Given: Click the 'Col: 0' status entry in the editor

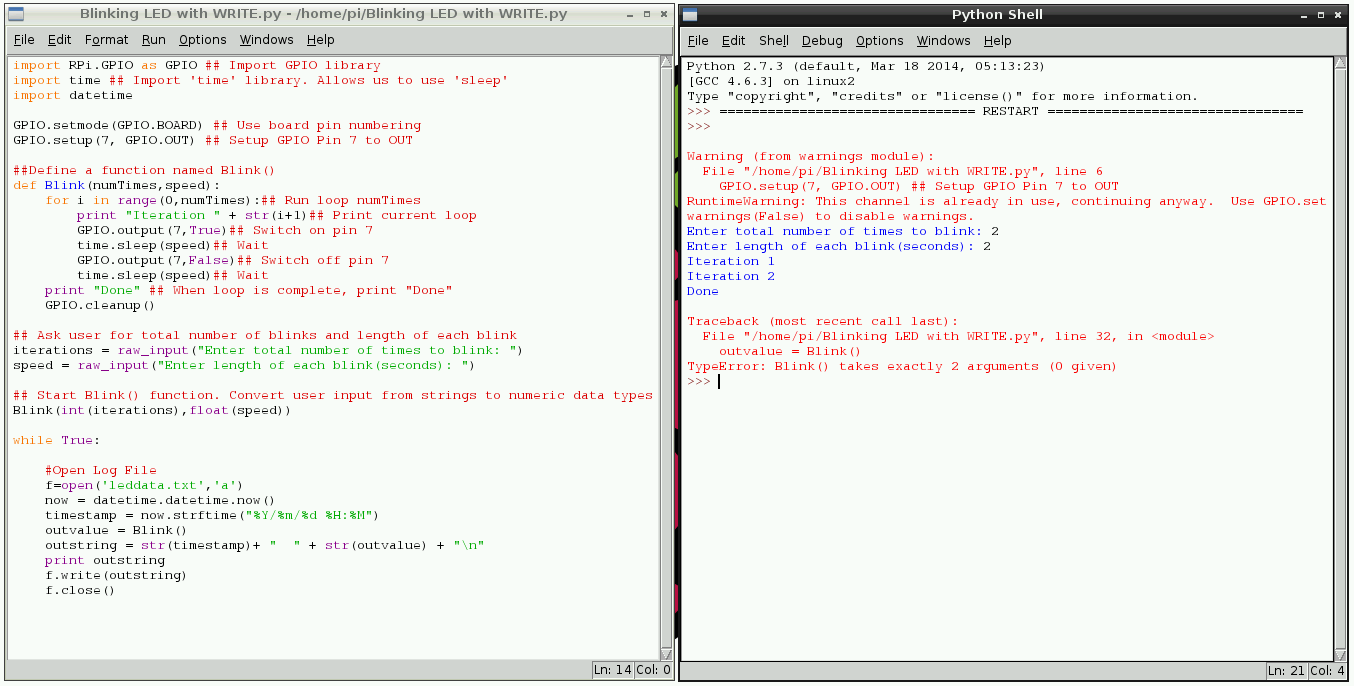Looking at the screenshot, I should point(654,670).
